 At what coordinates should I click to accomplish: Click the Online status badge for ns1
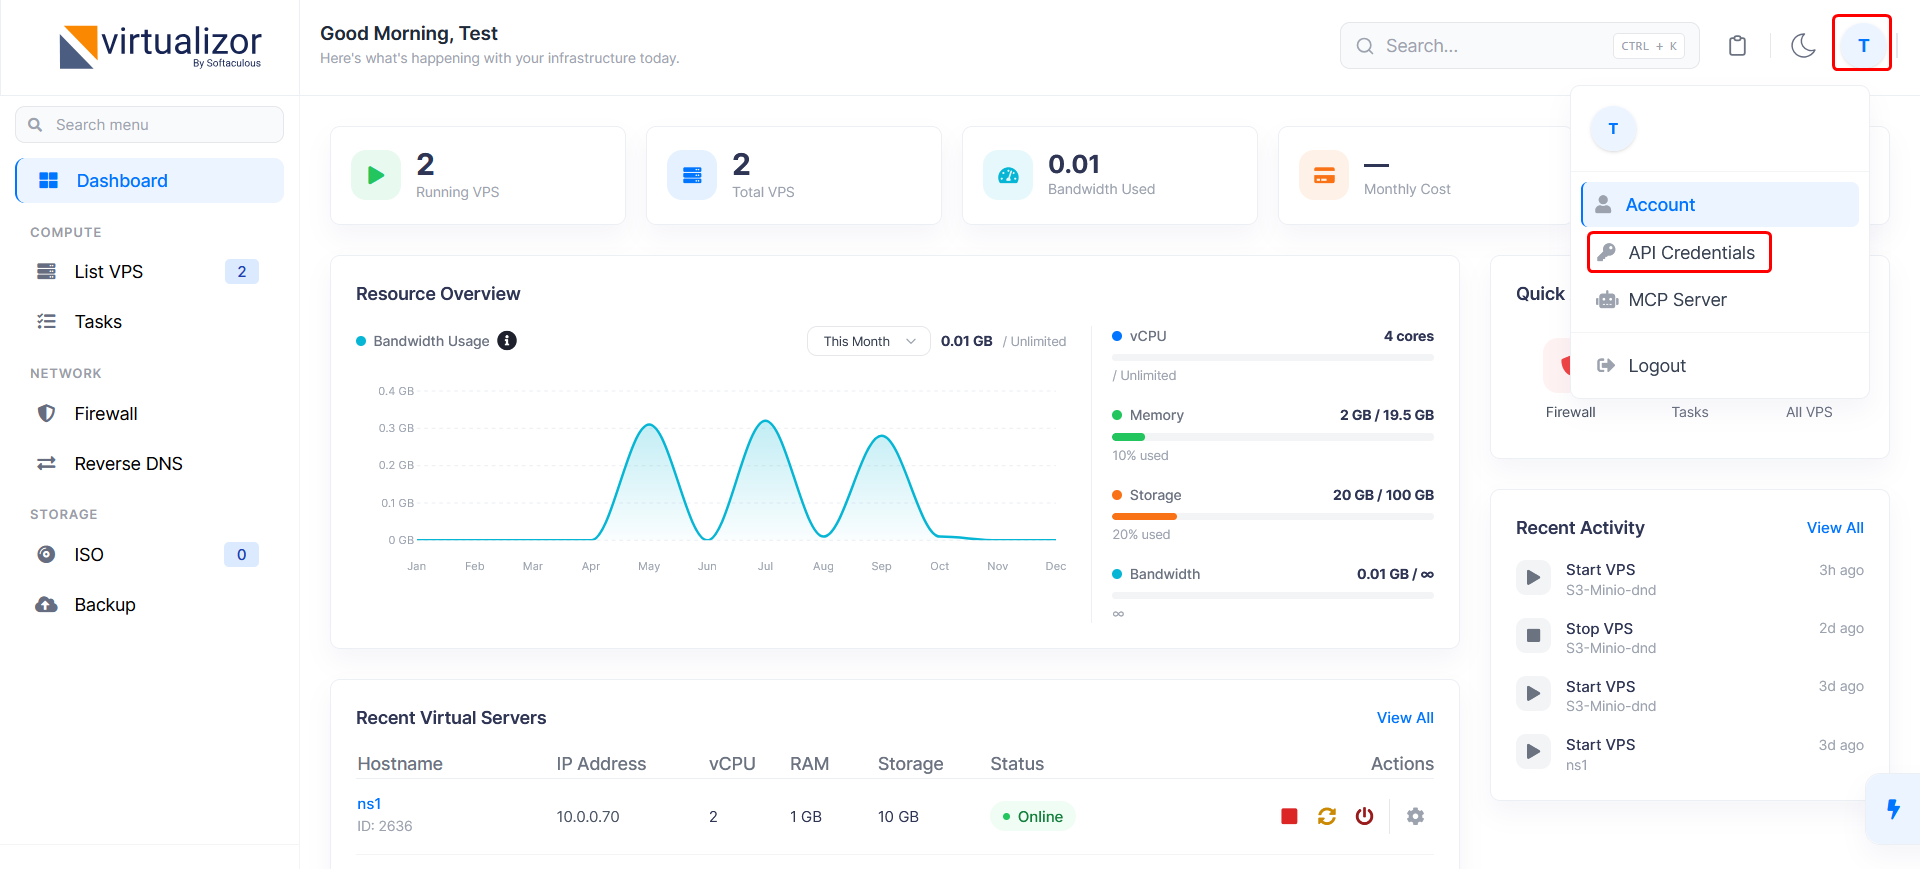(1032, 816)
